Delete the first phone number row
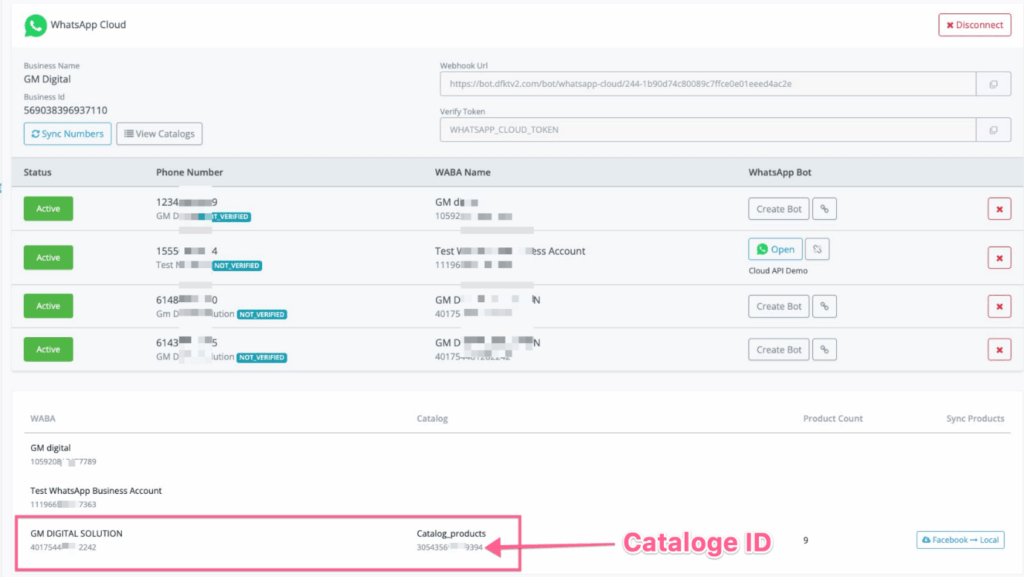The image size is (1024, 577). [x=999, y=208]
